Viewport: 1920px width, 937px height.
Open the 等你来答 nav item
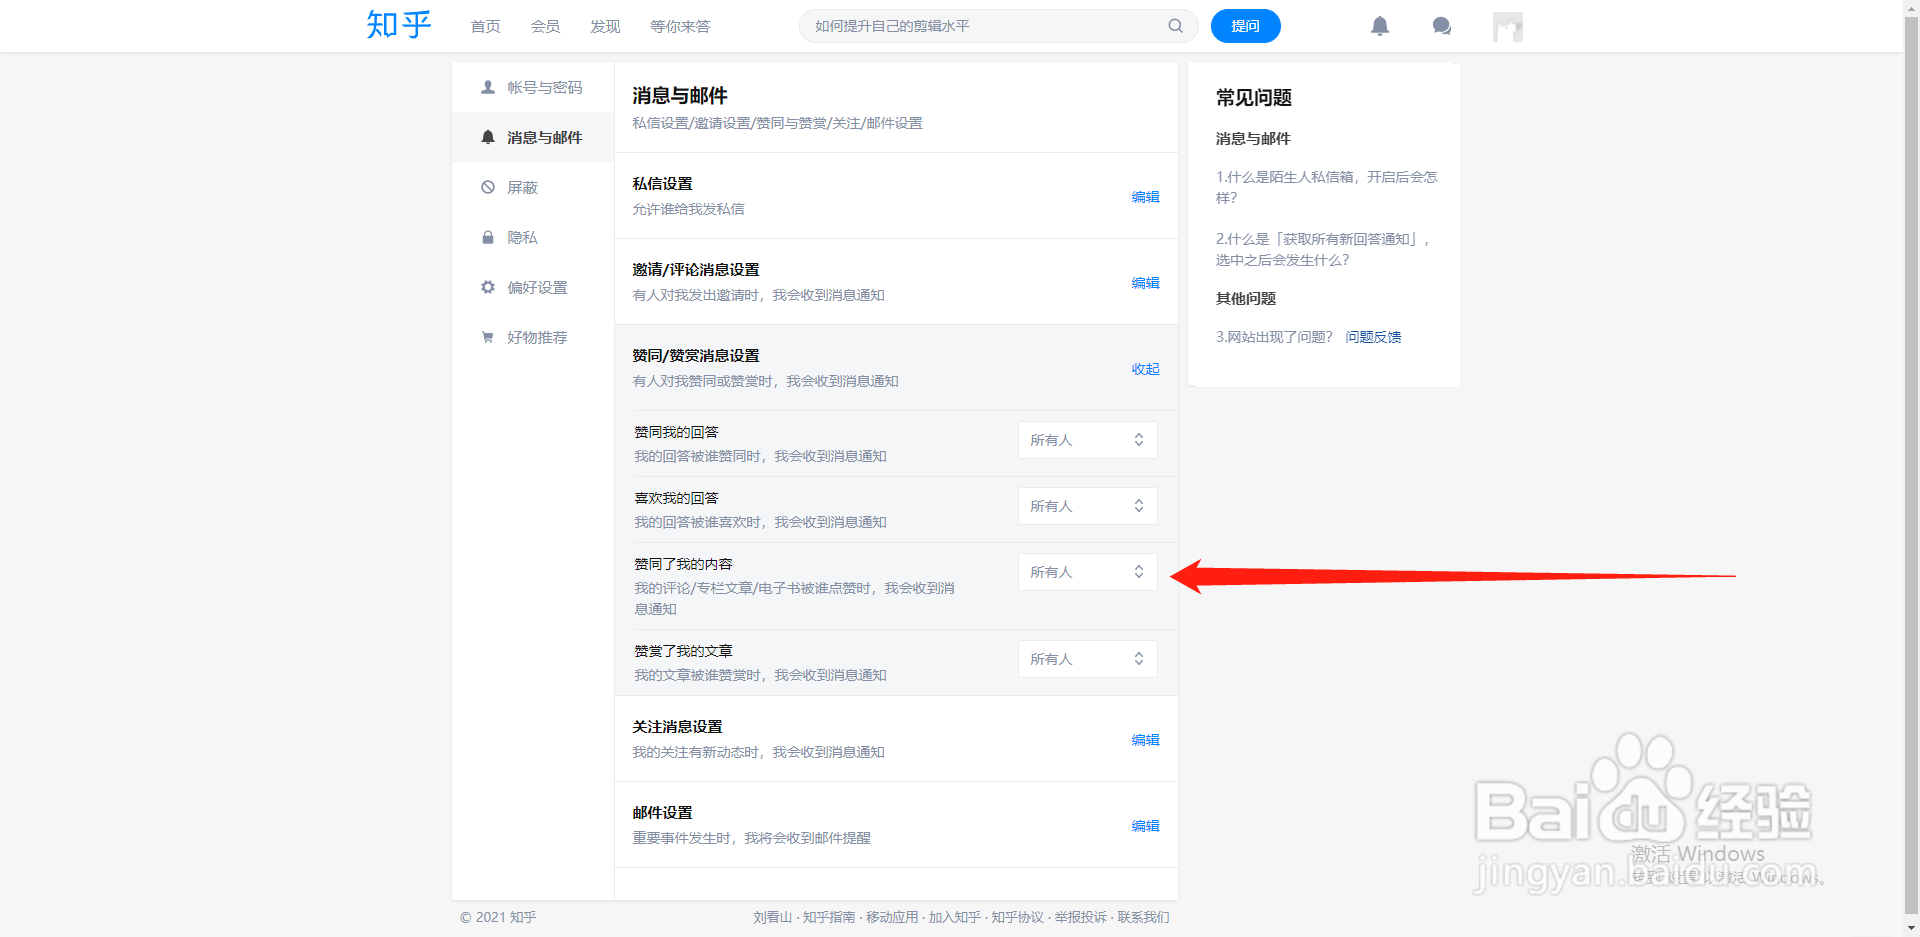click(680, 26)
